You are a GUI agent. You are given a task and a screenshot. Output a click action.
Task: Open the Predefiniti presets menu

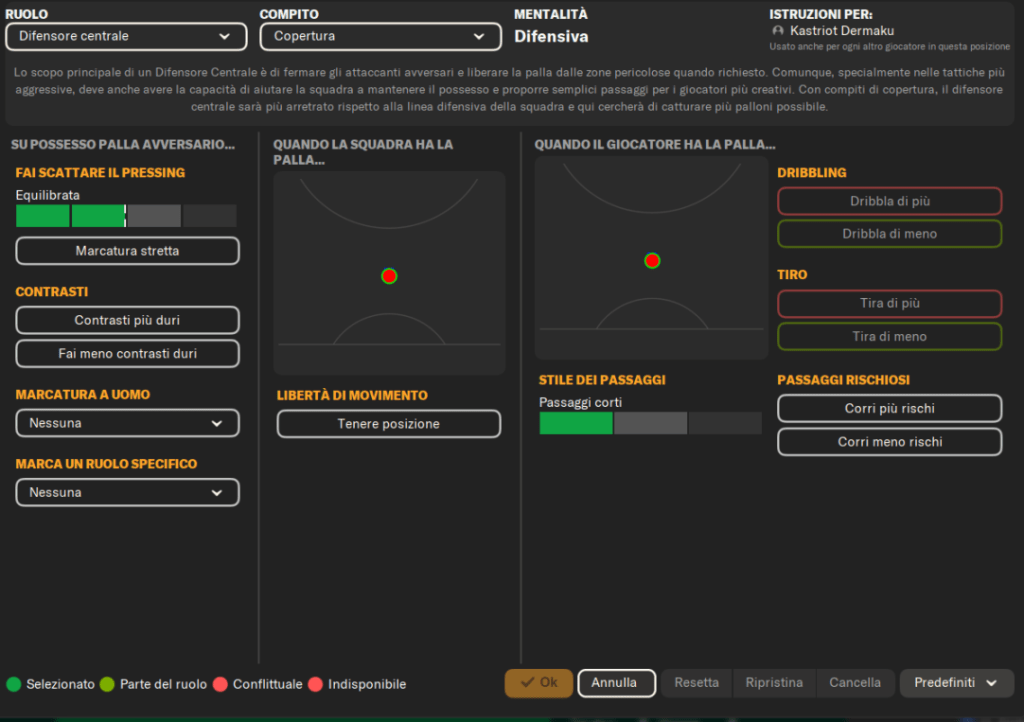tap(956, 683)
